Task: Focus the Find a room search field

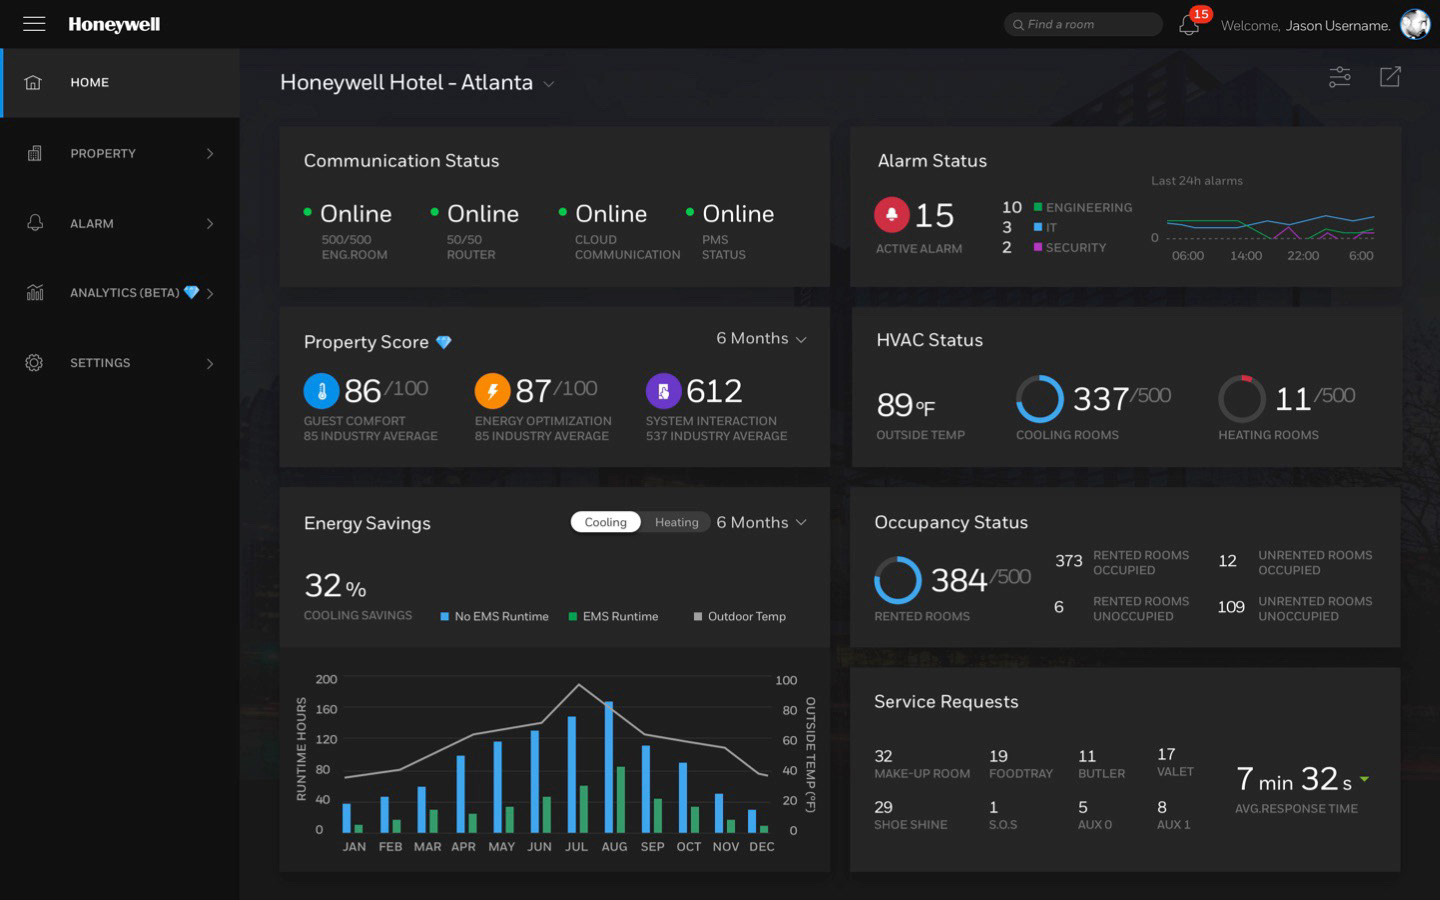Action: (1083, 24)
